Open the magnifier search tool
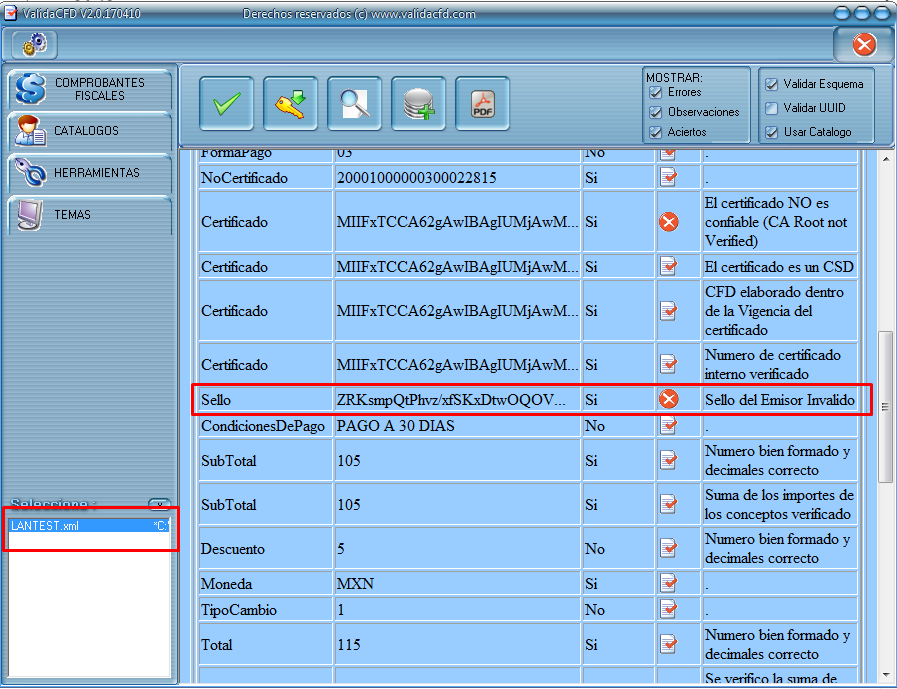 coord(355,104)
